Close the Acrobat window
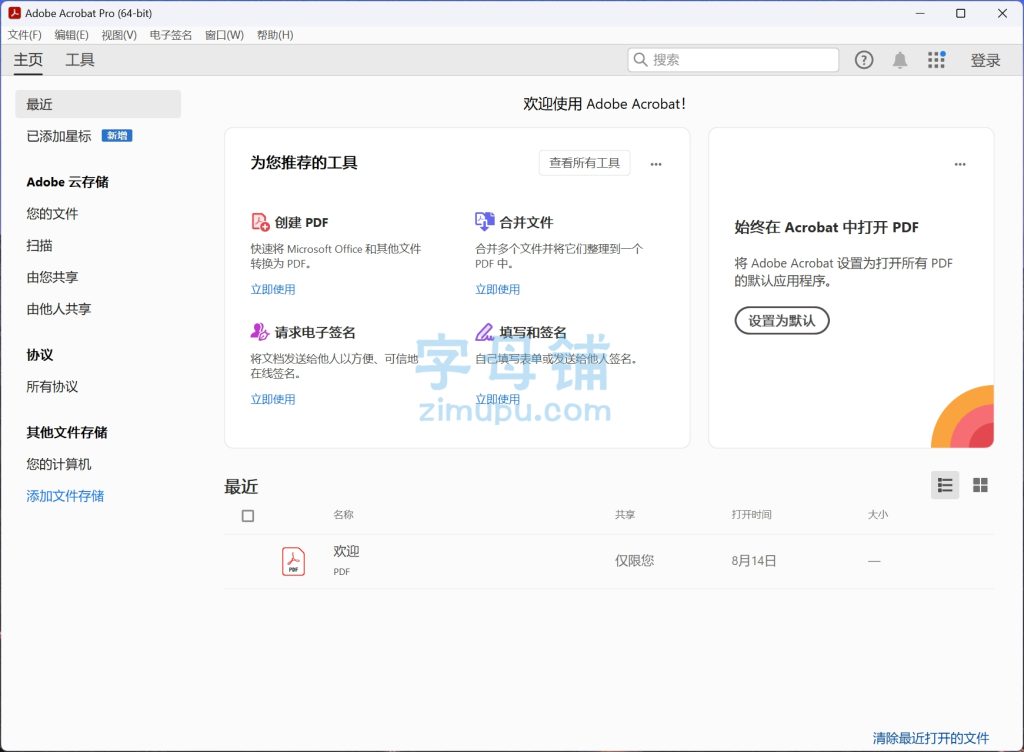 (x=1002, y=13)
